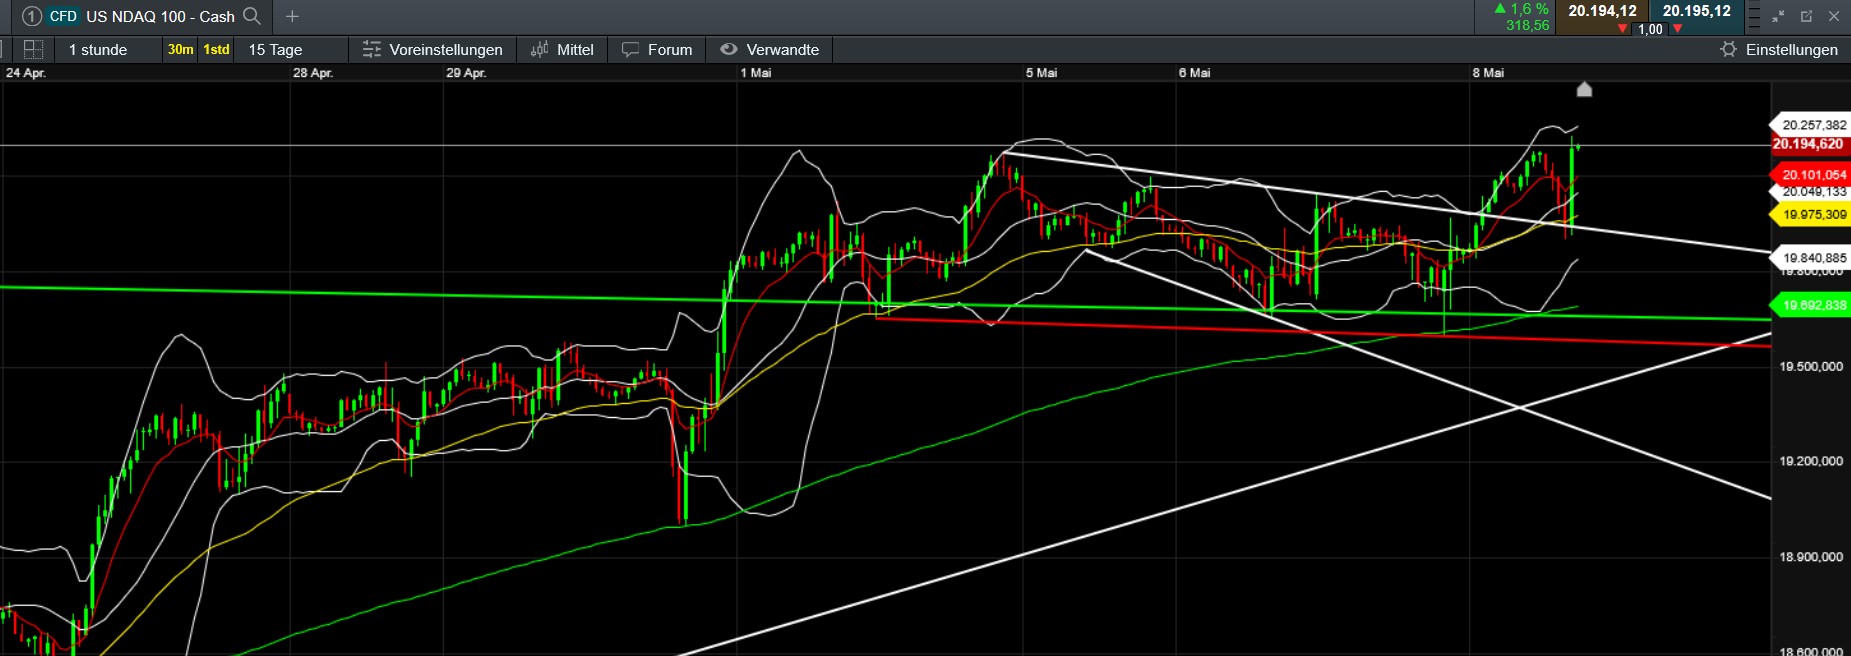The height and width of the screenshot is (656, 1851).
Task: Pop out chart into new window
Action: point(1806,16)
